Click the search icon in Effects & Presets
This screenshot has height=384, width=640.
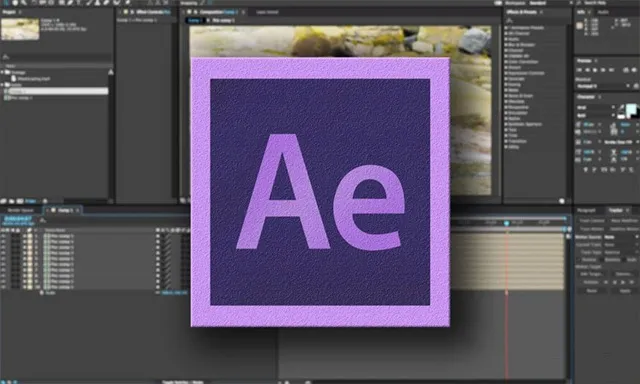click(x=509, y=20)
